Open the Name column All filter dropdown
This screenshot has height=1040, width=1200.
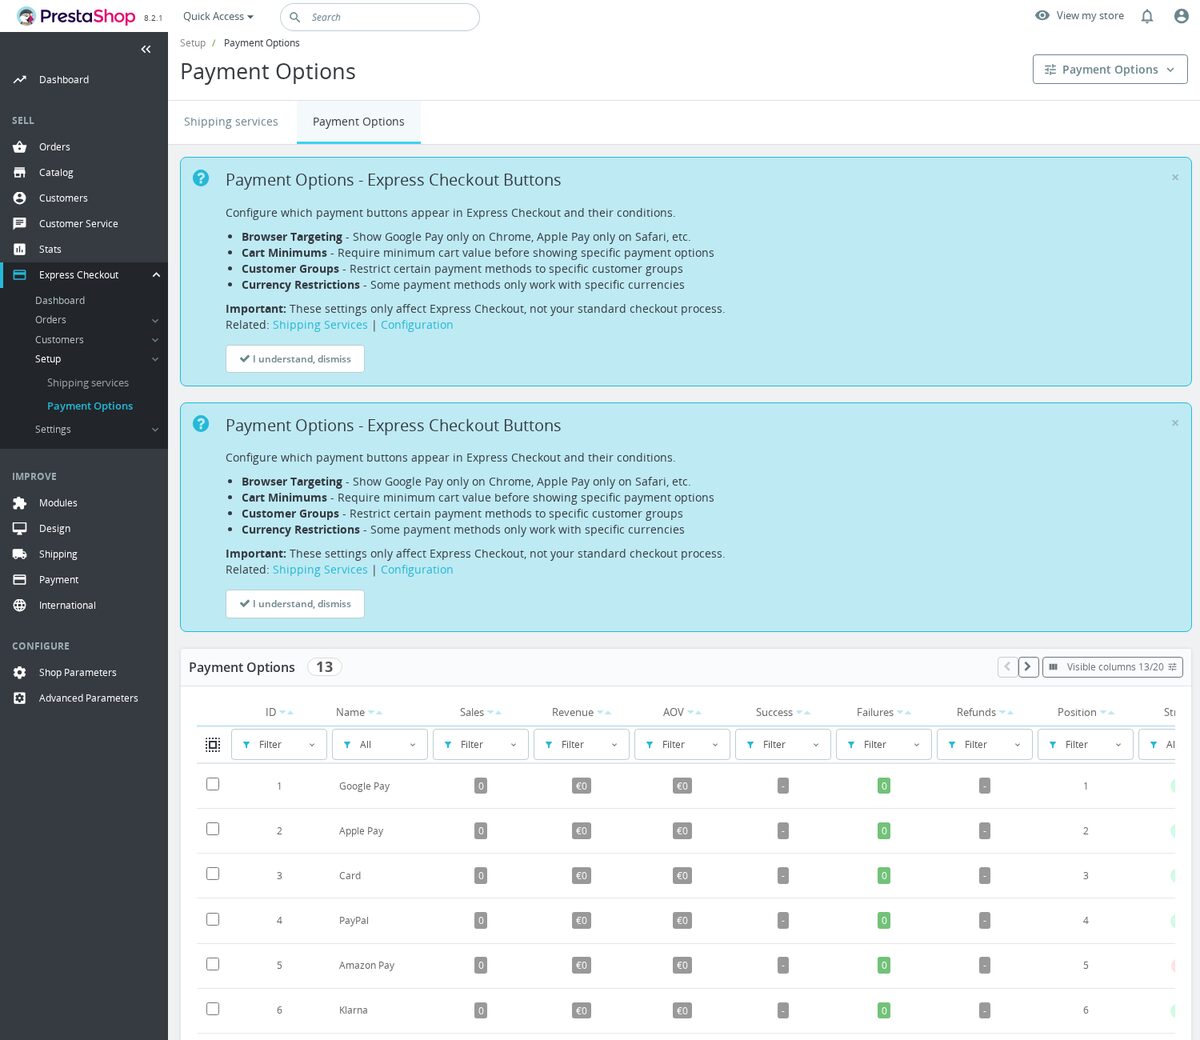point(380,745)
